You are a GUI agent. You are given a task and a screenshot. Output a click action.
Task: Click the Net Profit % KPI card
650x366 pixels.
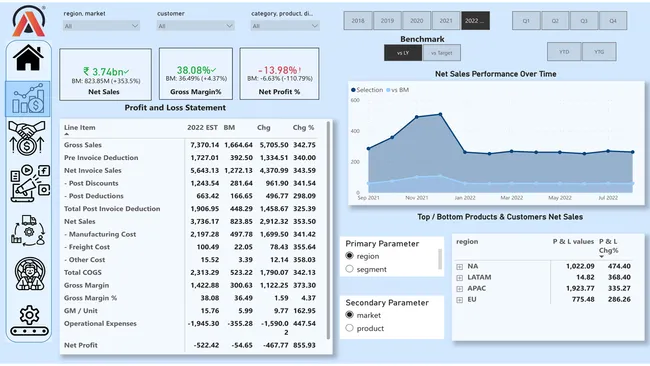click(279, 74)
